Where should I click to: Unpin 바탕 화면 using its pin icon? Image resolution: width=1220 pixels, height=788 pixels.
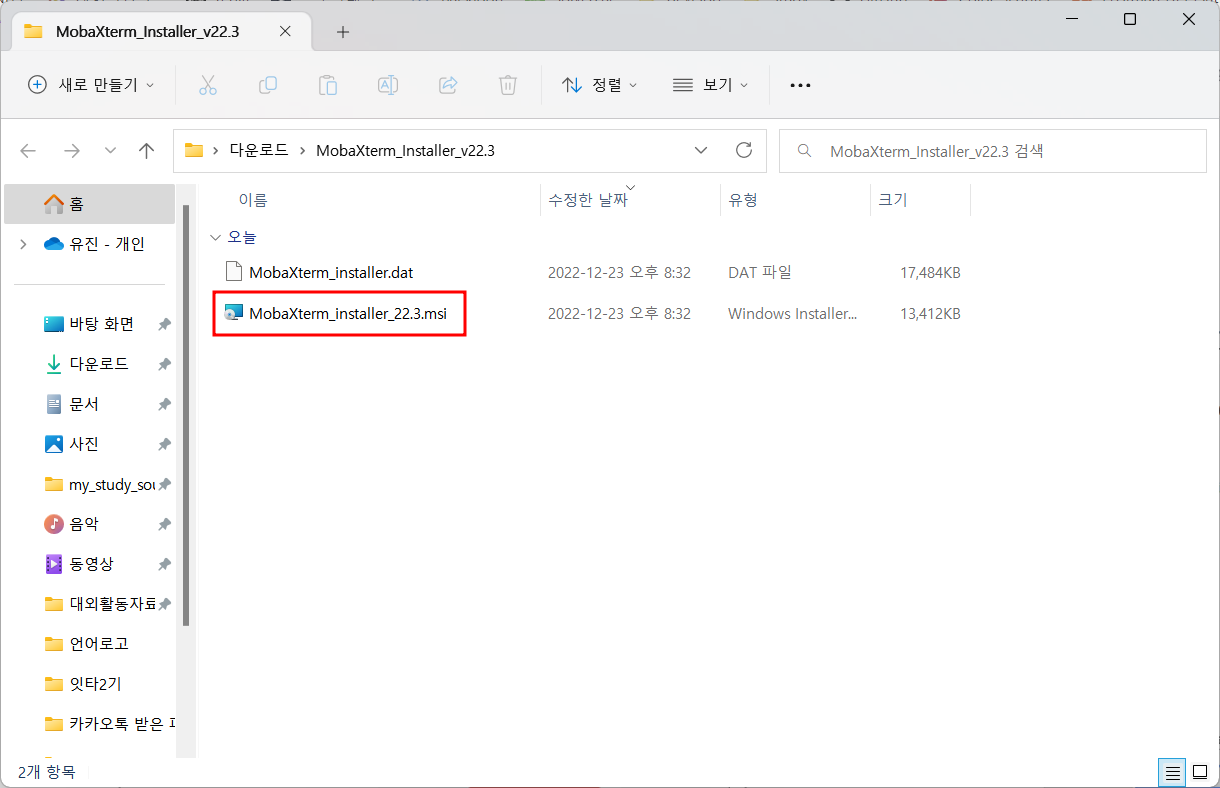pyautogui.click(x=164, y=324)
